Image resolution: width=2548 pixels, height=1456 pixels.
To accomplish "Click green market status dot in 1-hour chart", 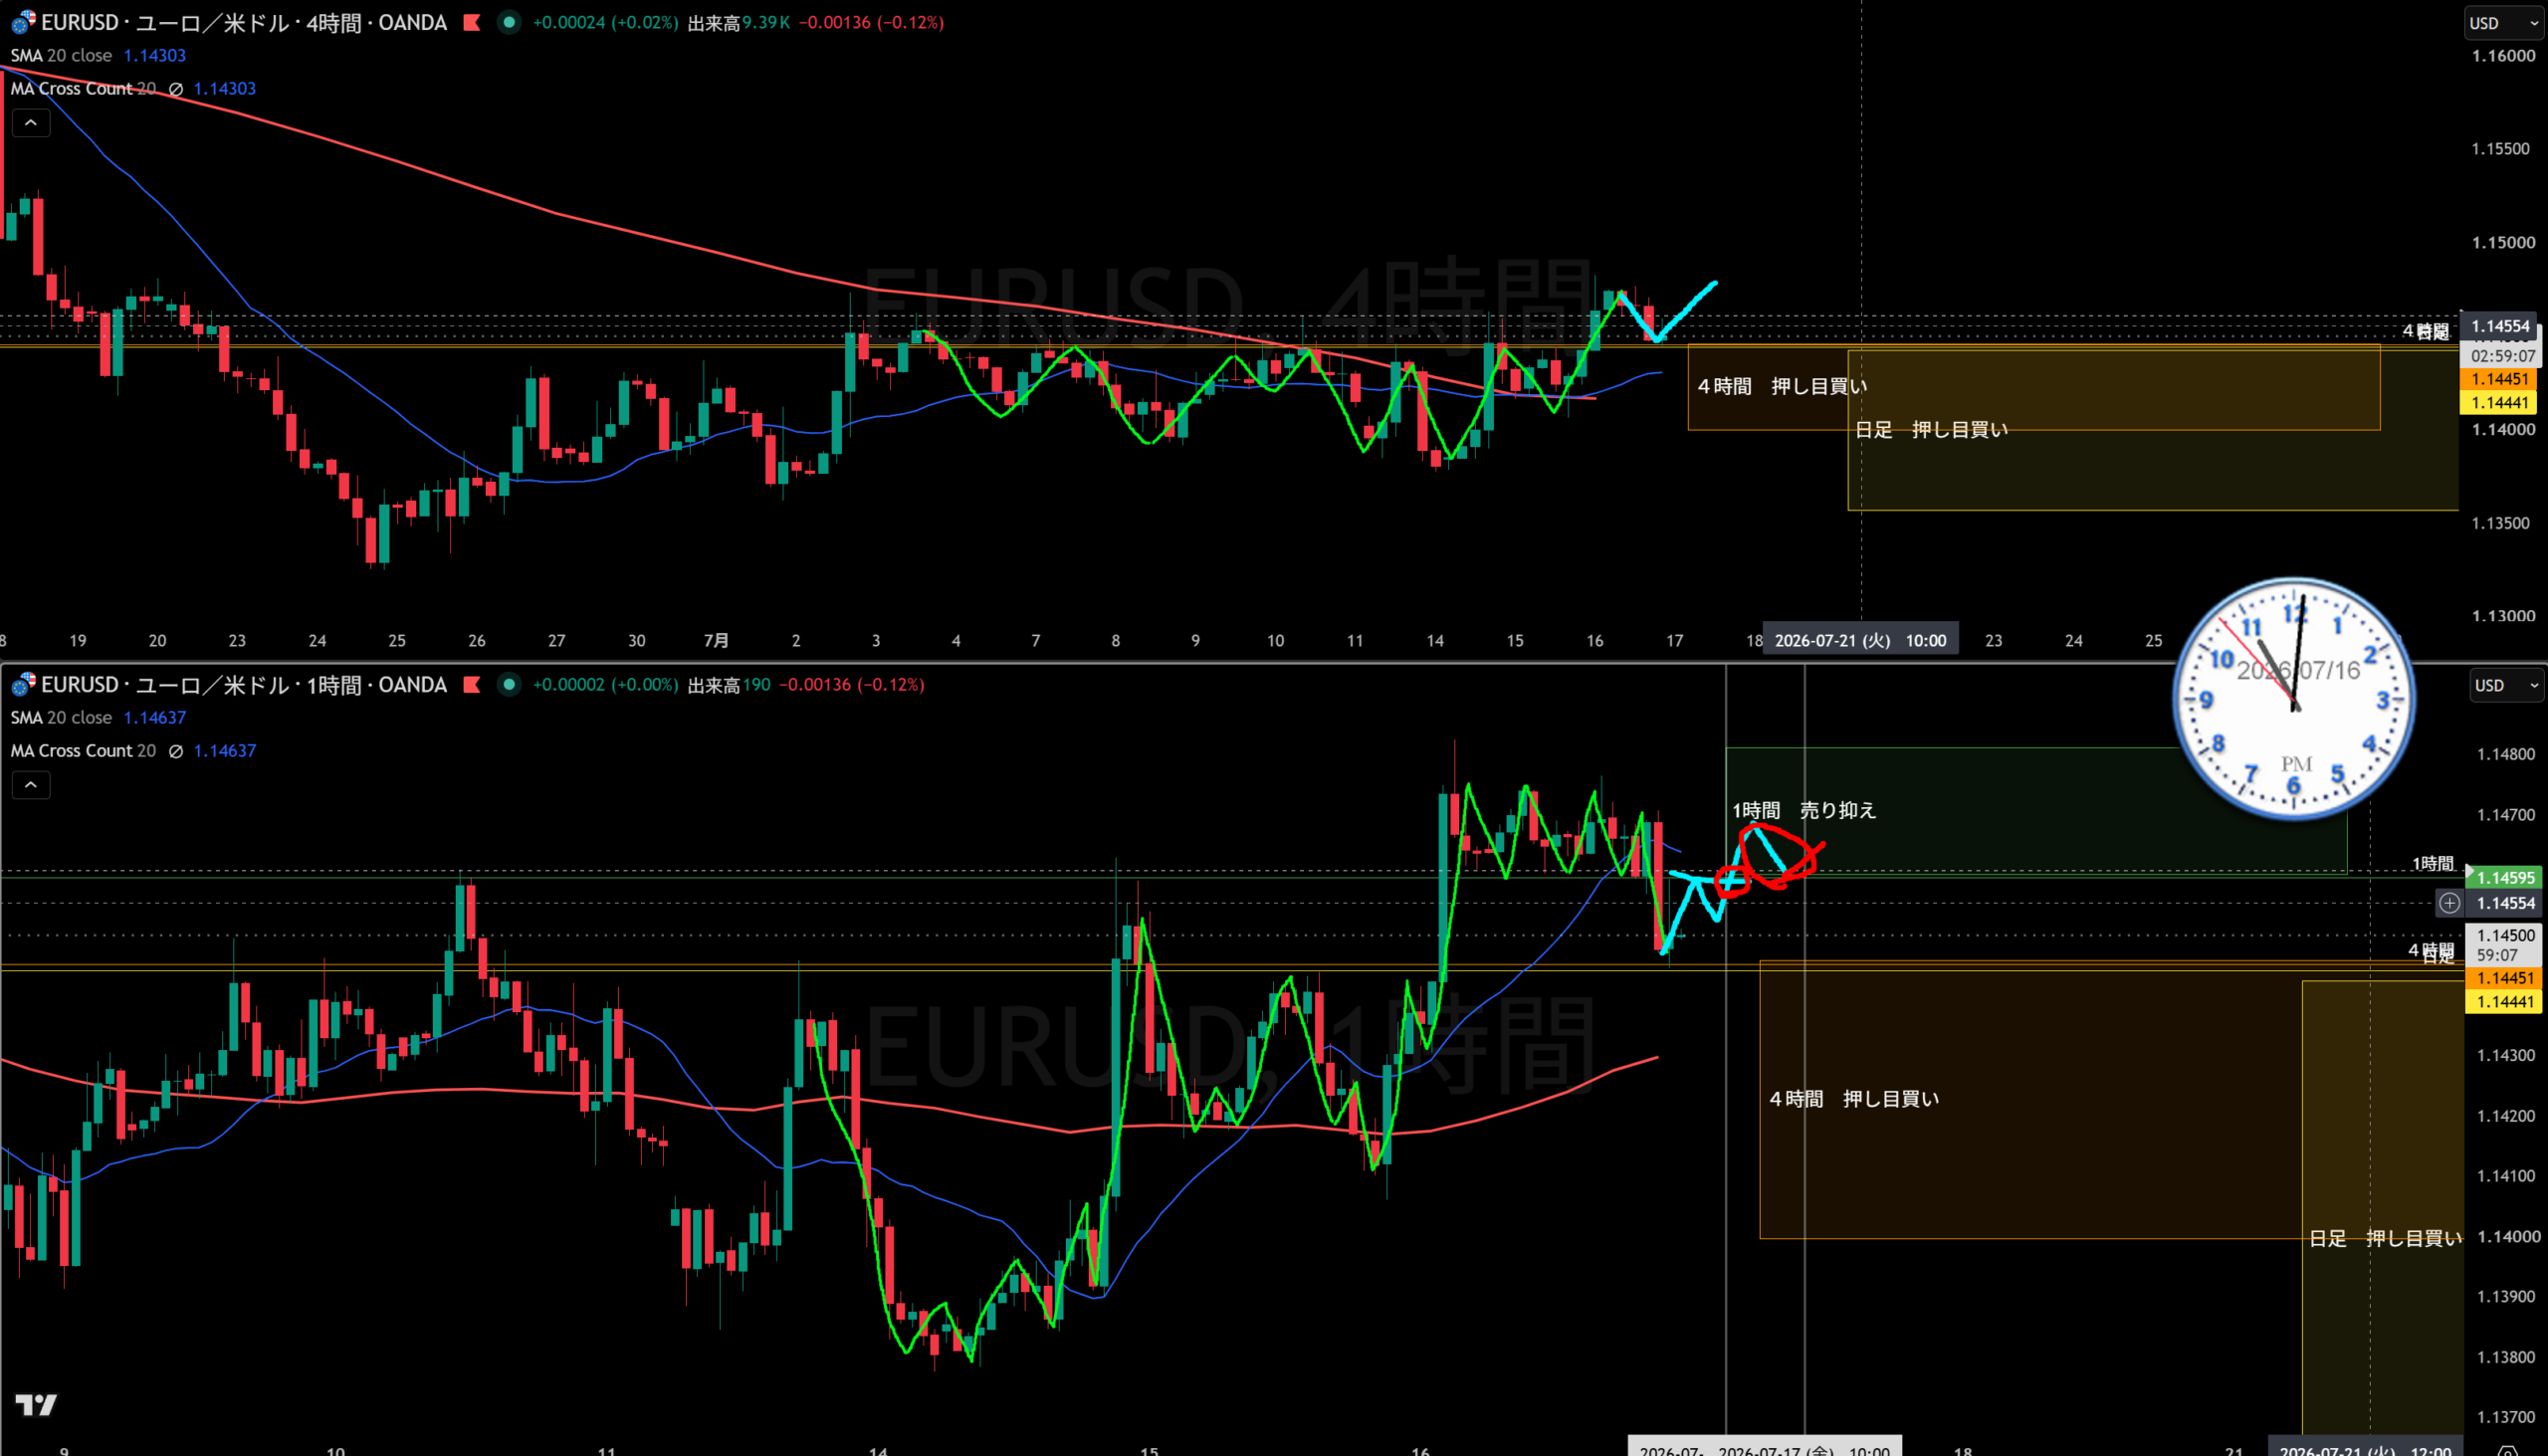I will 509,685.
